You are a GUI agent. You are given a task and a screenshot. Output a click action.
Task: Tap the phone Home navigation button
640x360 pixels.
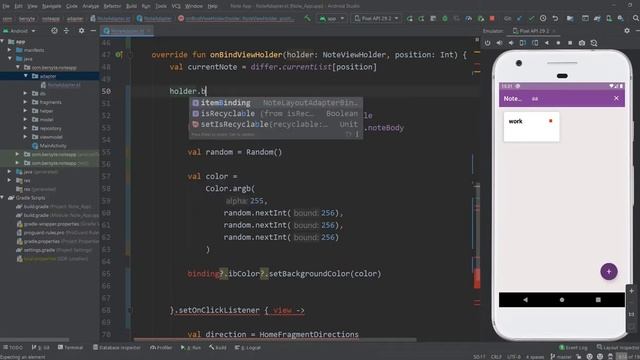click(x=562, y=300)
